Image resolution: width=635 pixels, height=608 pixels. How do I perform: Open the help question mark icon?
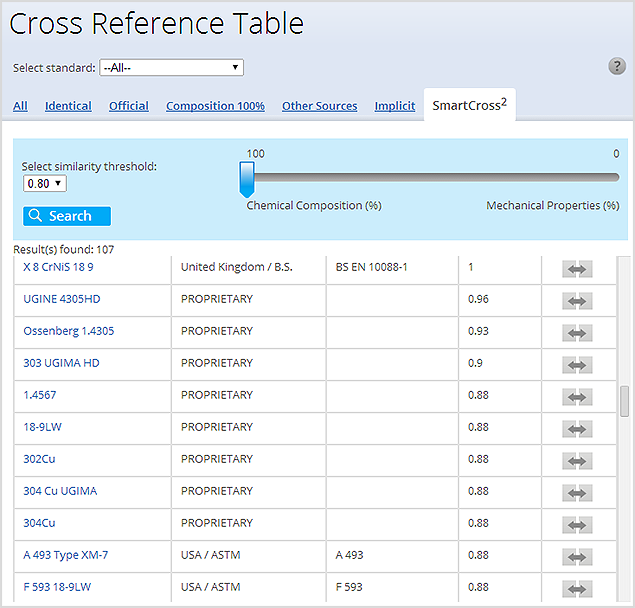[617, 66]
